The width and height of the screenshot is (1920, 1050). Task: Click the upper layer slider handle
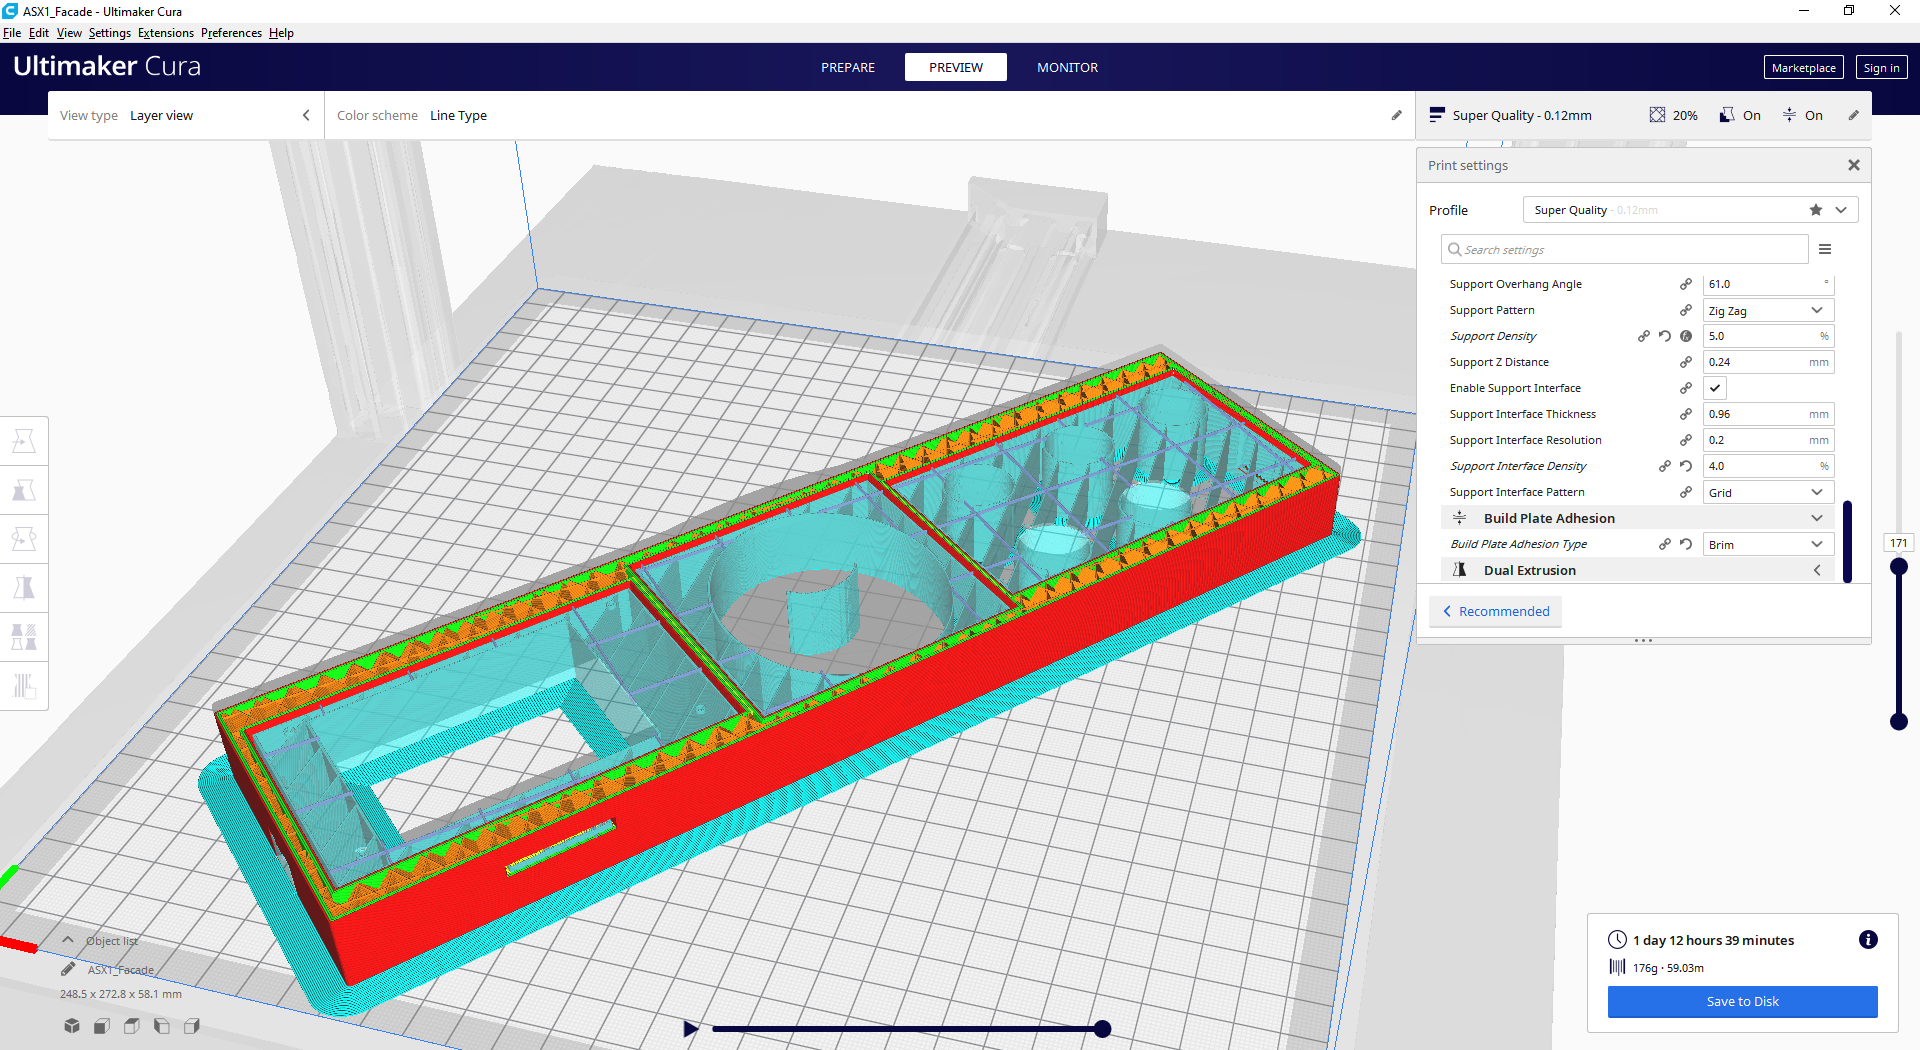pyautogui.click(x=1899, y=566)
